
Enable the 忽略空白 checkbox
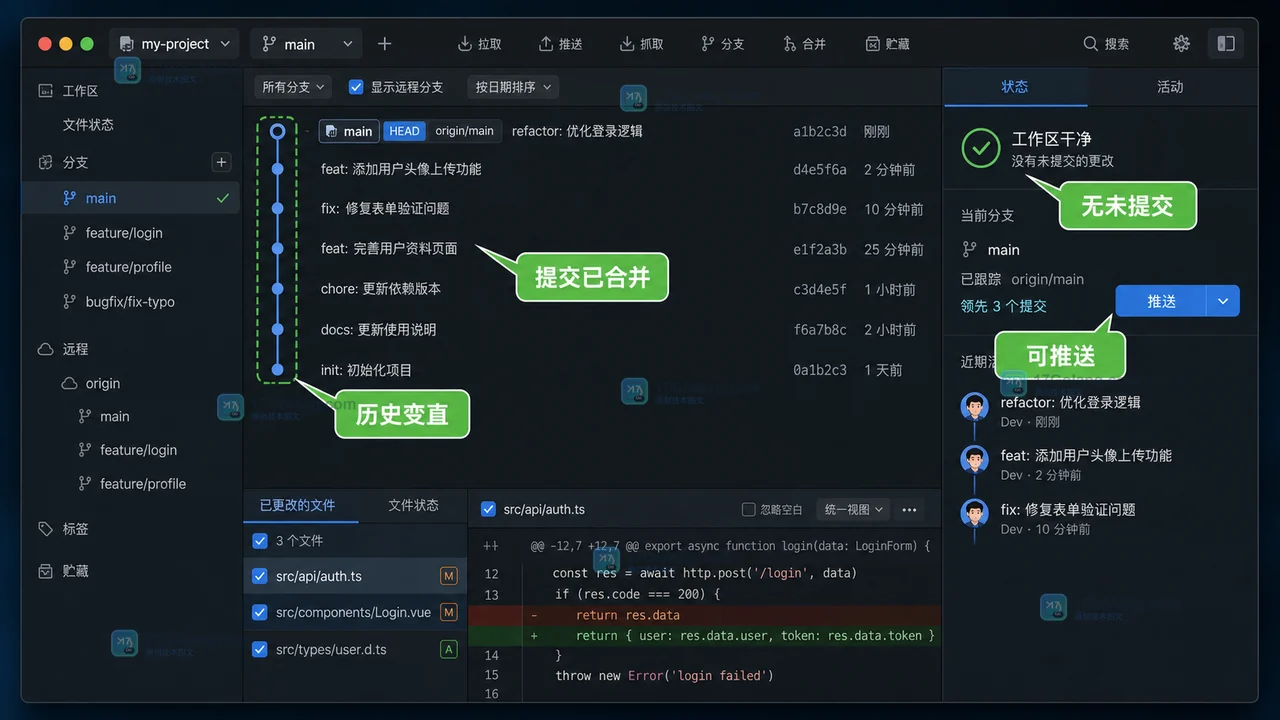click(748, 509)
